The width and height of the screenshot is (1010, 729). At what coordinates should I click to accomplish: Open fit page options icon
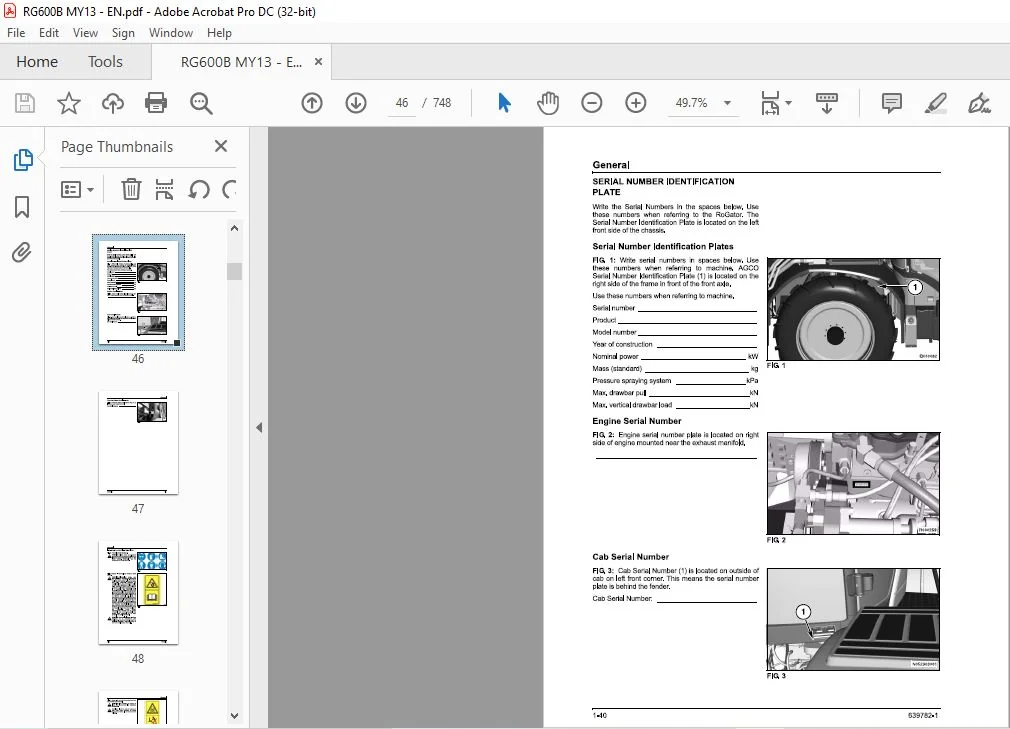pyautogui.click(x=770, y=103)
